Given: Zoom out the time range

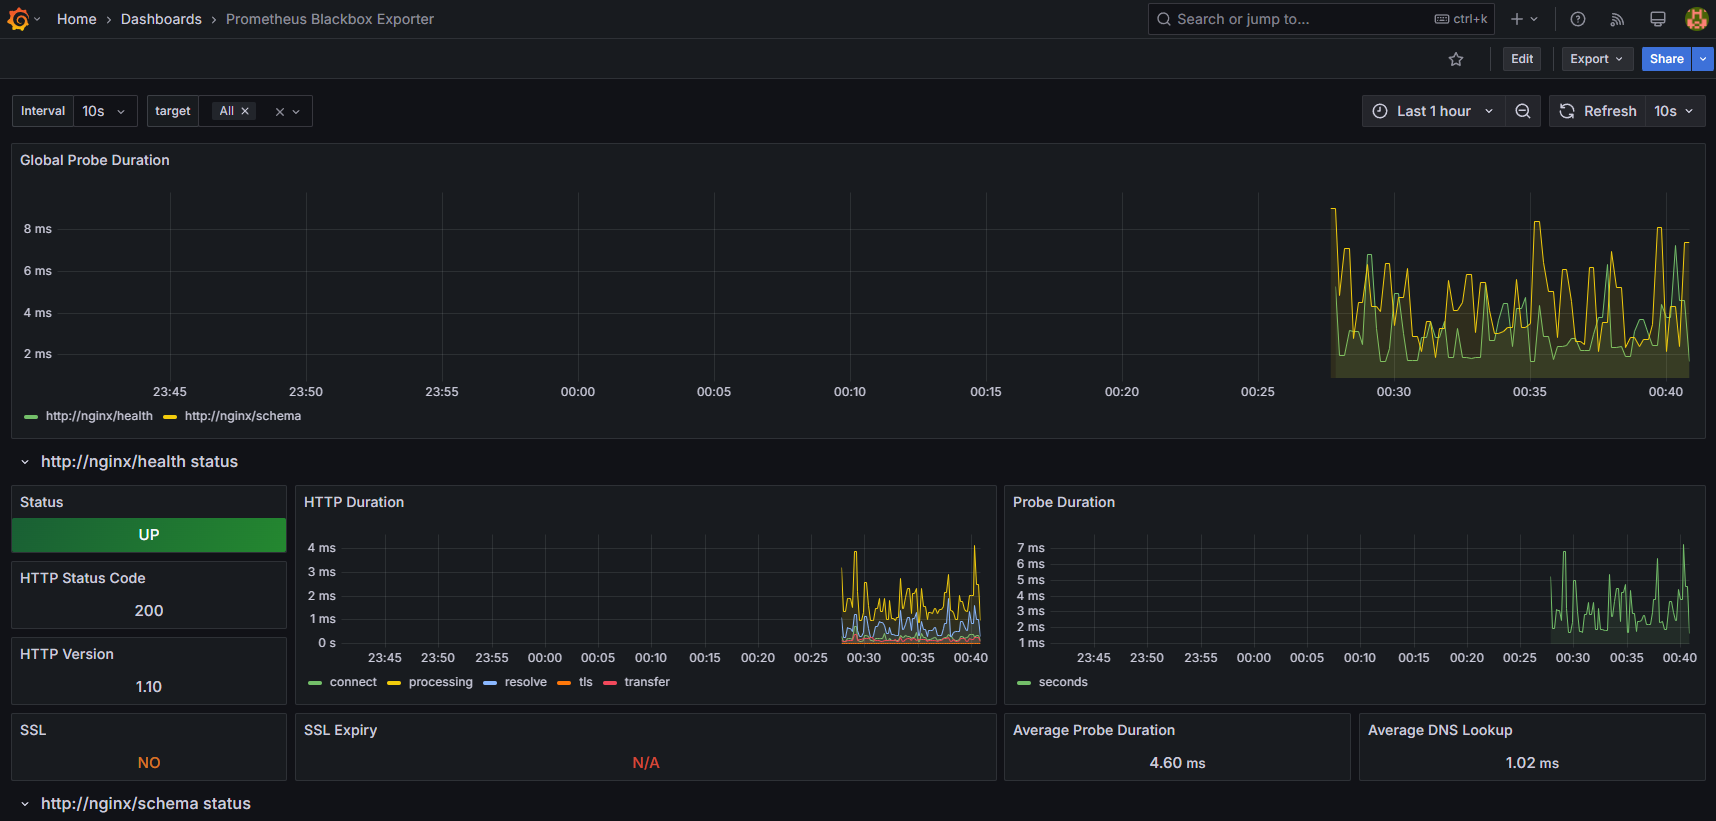Looking at the screenshot, I should 1523,111.
